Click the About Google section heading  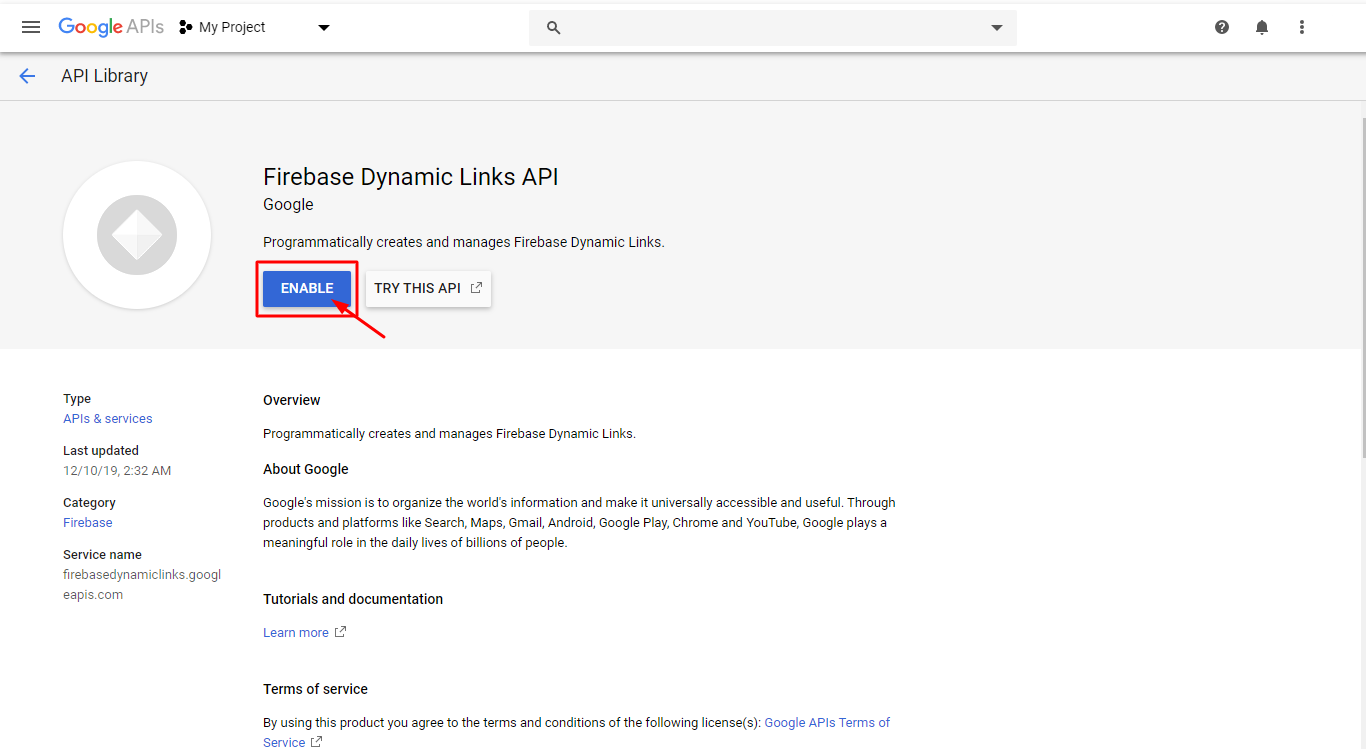306,469
